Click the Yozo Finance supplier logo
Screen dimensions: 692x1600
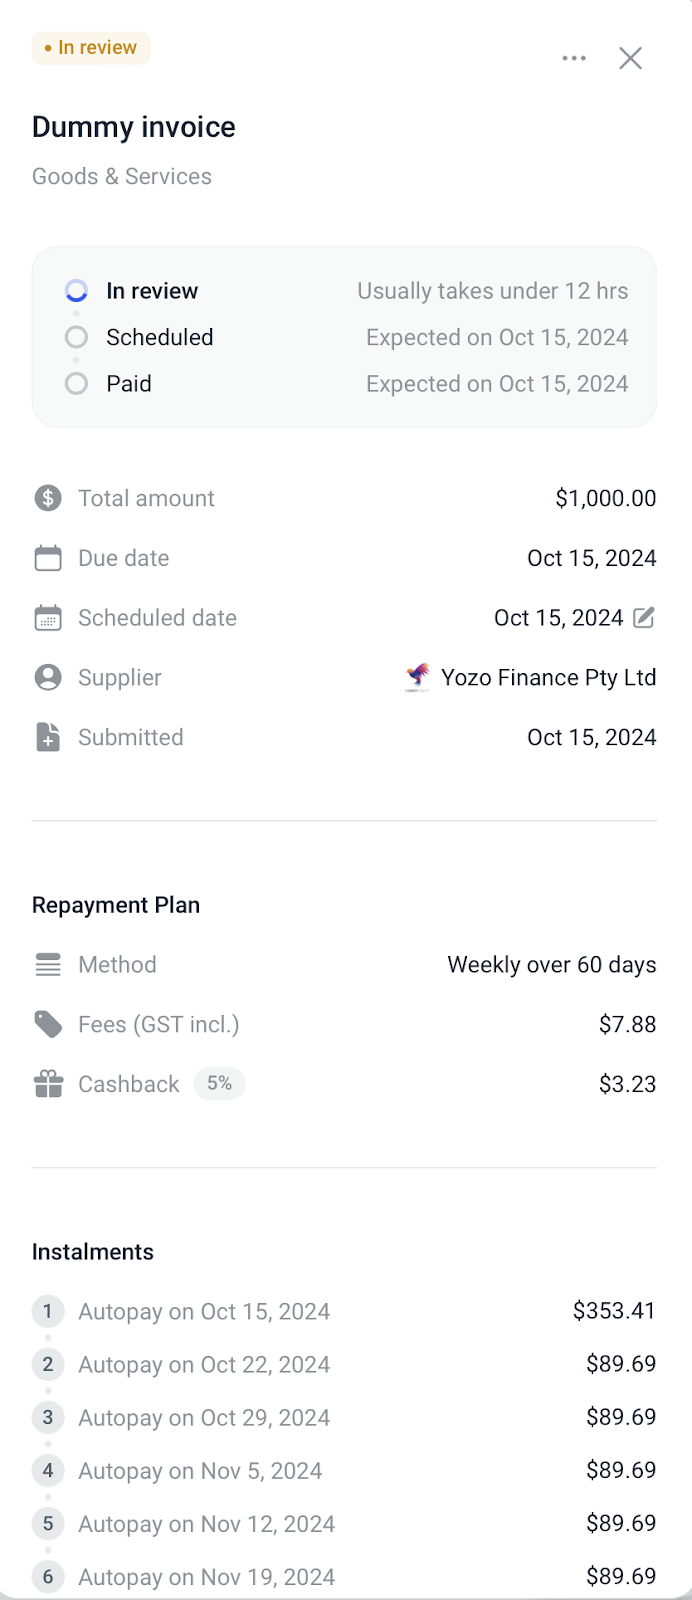coord(418,677)
